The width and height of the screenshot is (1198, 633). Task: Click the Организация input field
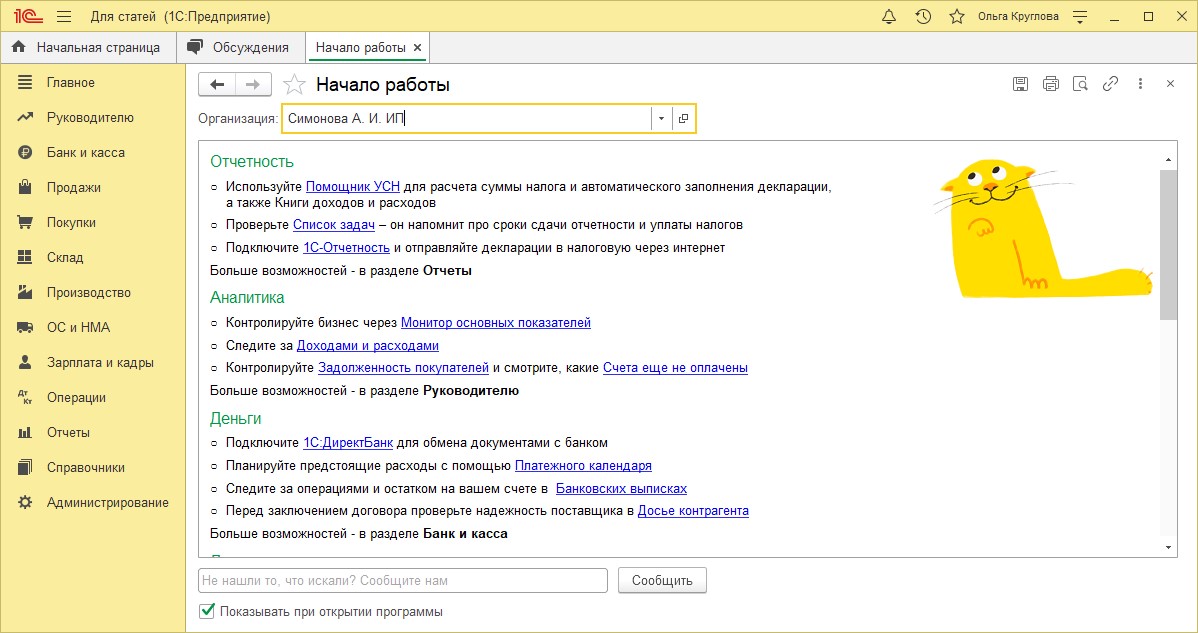point(467,118)
